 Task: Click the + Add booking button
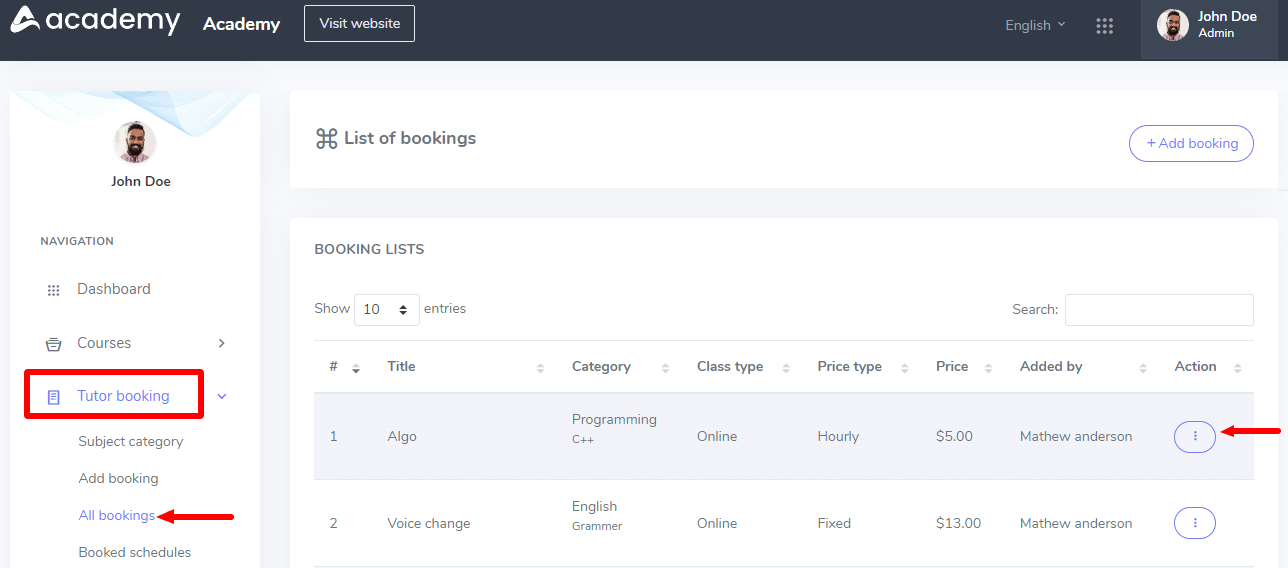tap(1191, 143)
